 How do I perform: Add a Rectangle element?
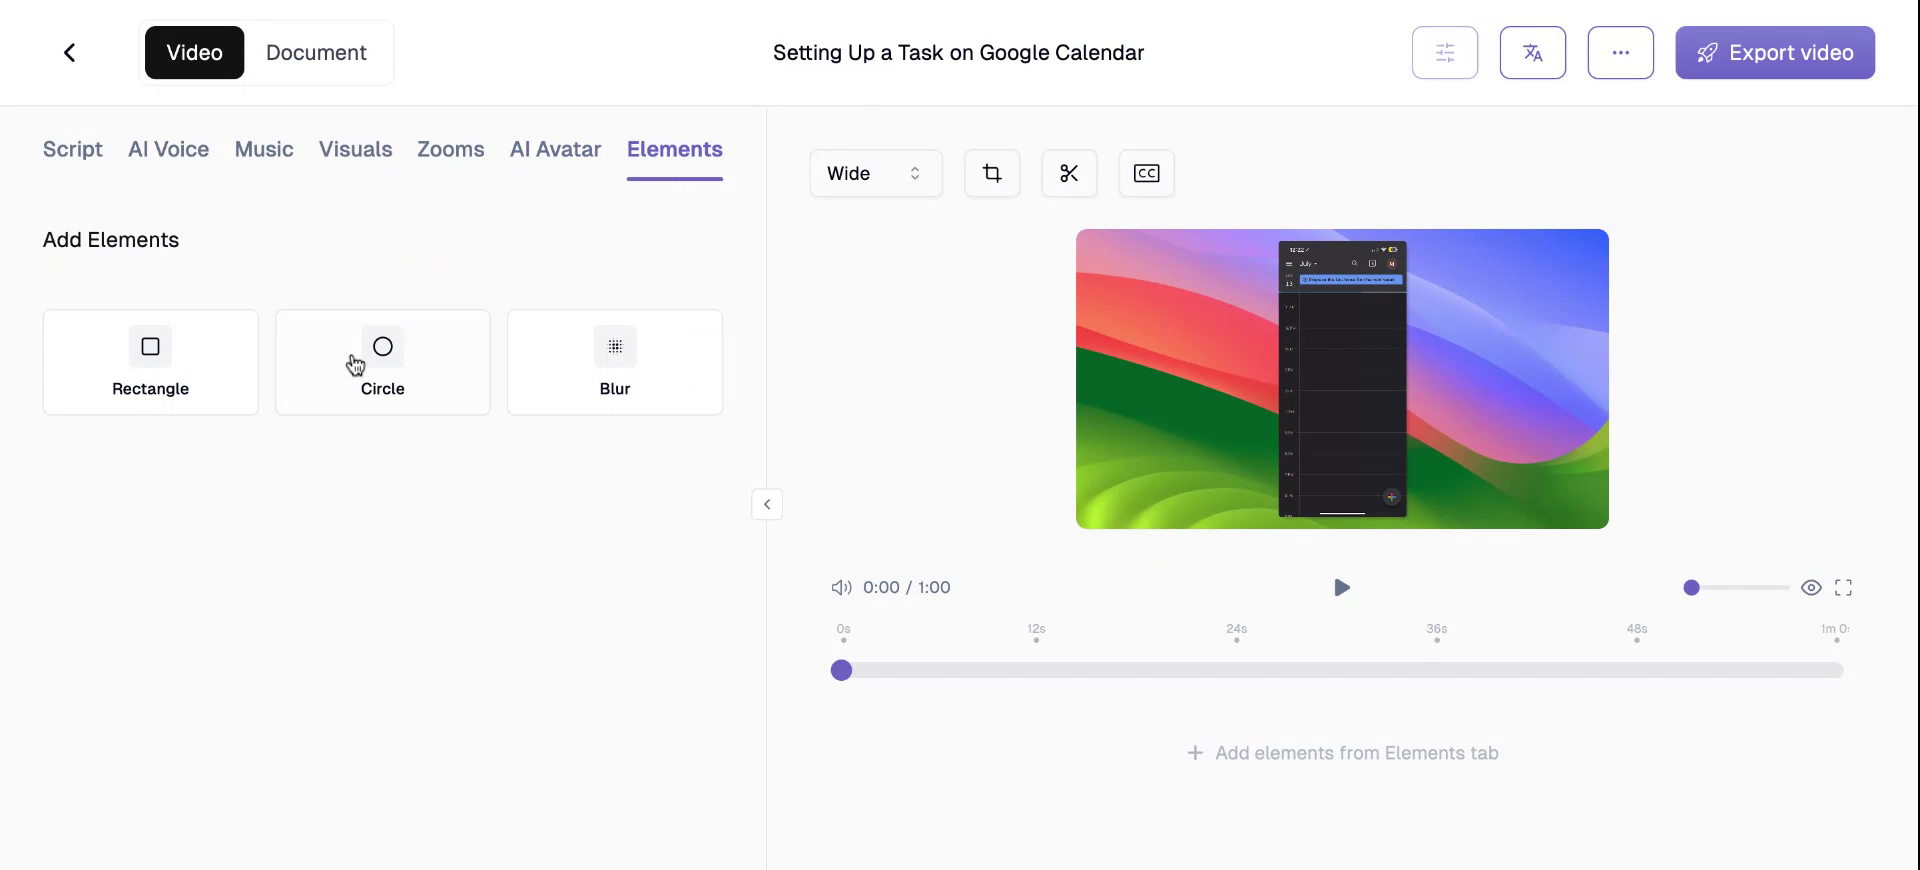coord(151,362)
